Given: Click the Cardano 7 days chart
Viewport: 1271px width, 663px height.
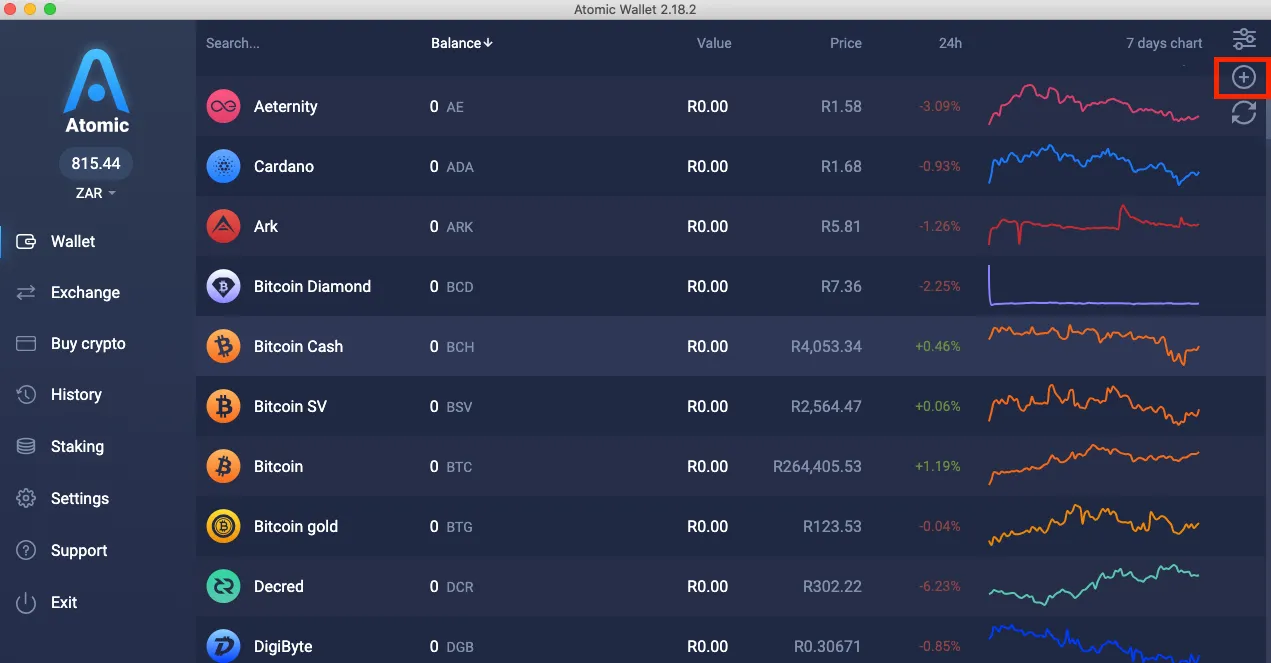Looking at the screenshot, I should click(1094, 165).
